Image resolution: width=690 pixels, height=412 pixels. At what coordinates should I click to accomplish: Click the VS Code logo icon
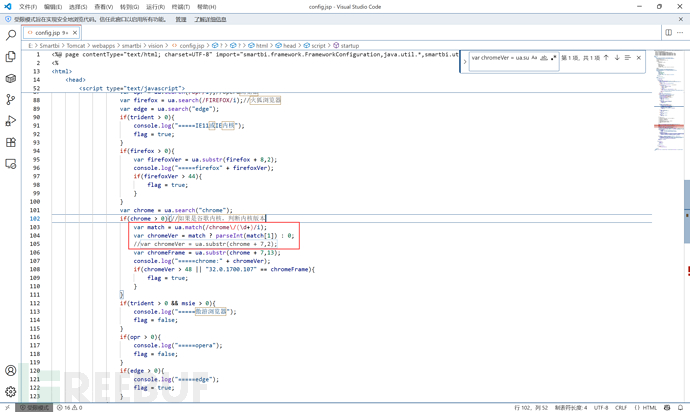click(x=7, y=7)
